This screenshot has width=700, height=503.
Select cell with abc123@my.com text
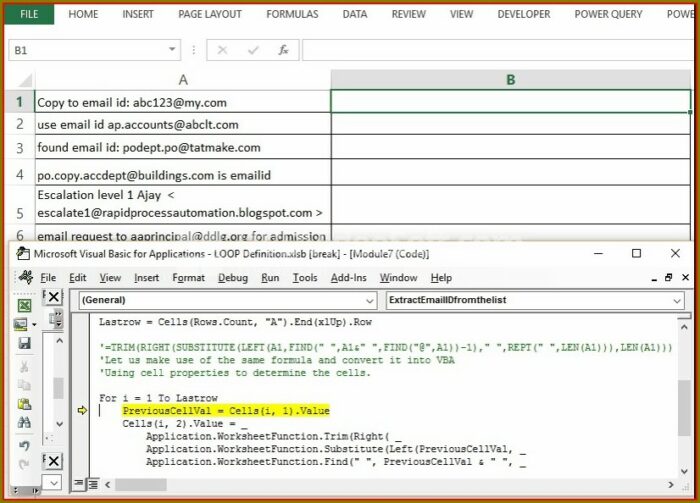[183, 102]
